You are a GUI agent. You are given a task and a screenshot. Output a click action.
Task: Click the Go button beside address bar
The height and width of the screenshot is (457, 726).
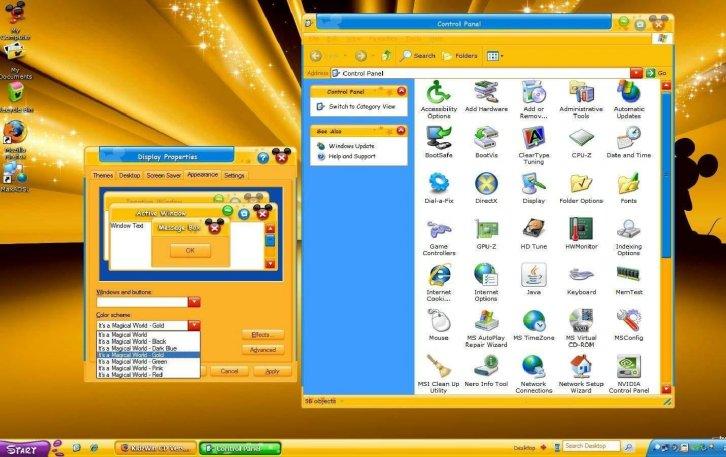click(657, 73)
